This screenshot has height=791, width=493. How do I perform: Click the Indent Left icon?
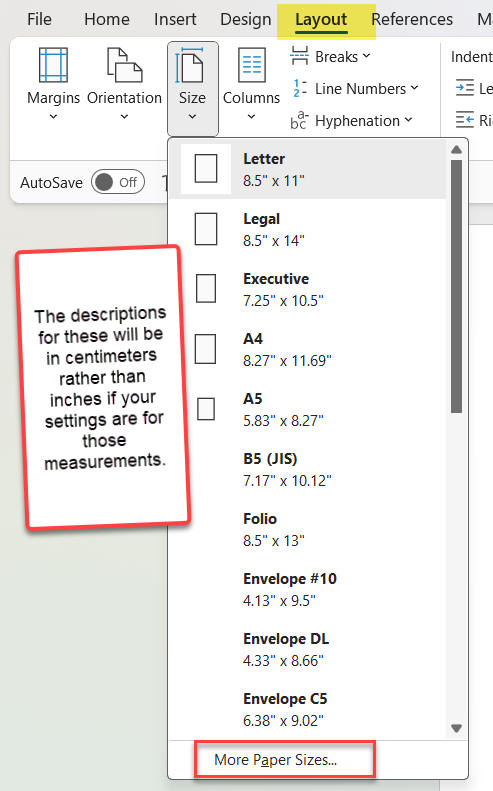coord(465,88)
